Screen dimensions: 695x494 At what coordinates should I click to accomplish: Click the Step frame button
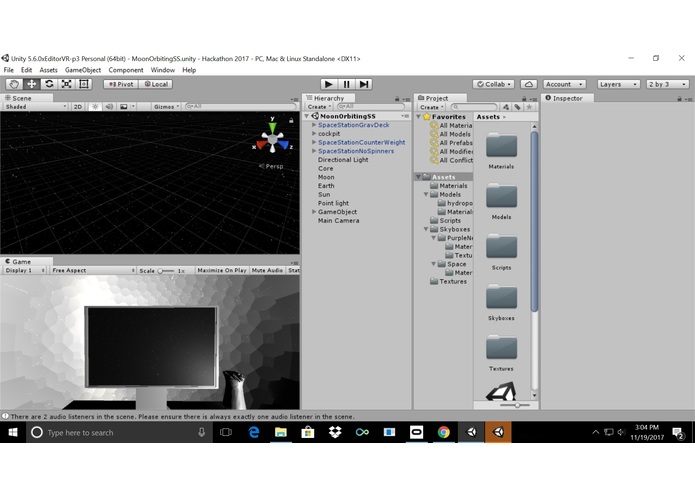pyautogui.click(x=363, y=84)
